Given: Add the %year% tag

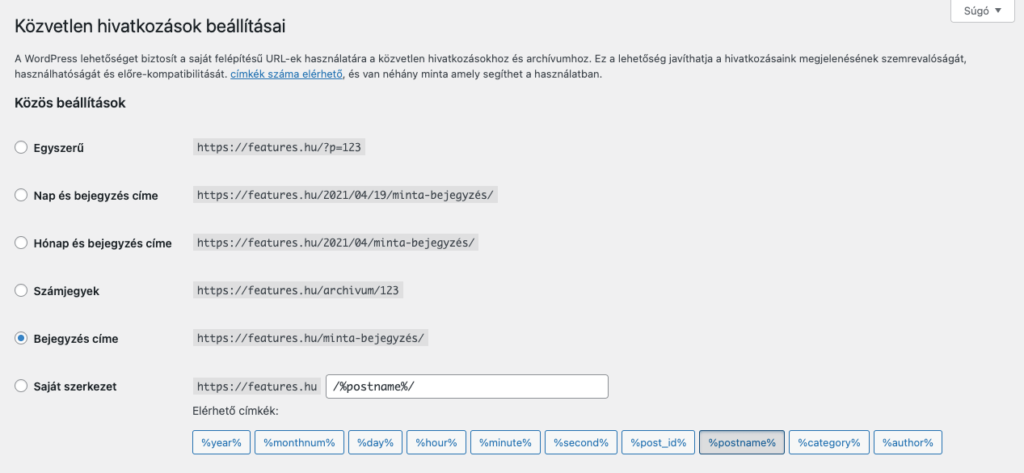Looking at the screenshot, I should pyautogui.click(x=221, y=442).
